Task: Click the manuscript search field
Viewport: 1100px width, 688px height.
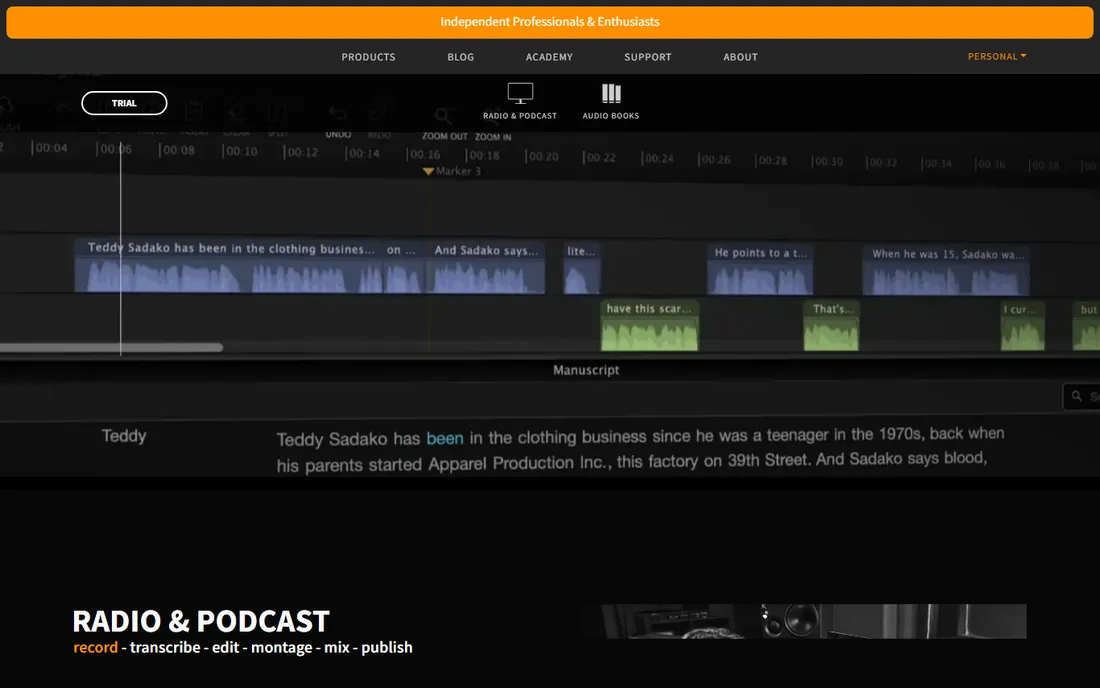Action: (1081, 396)
